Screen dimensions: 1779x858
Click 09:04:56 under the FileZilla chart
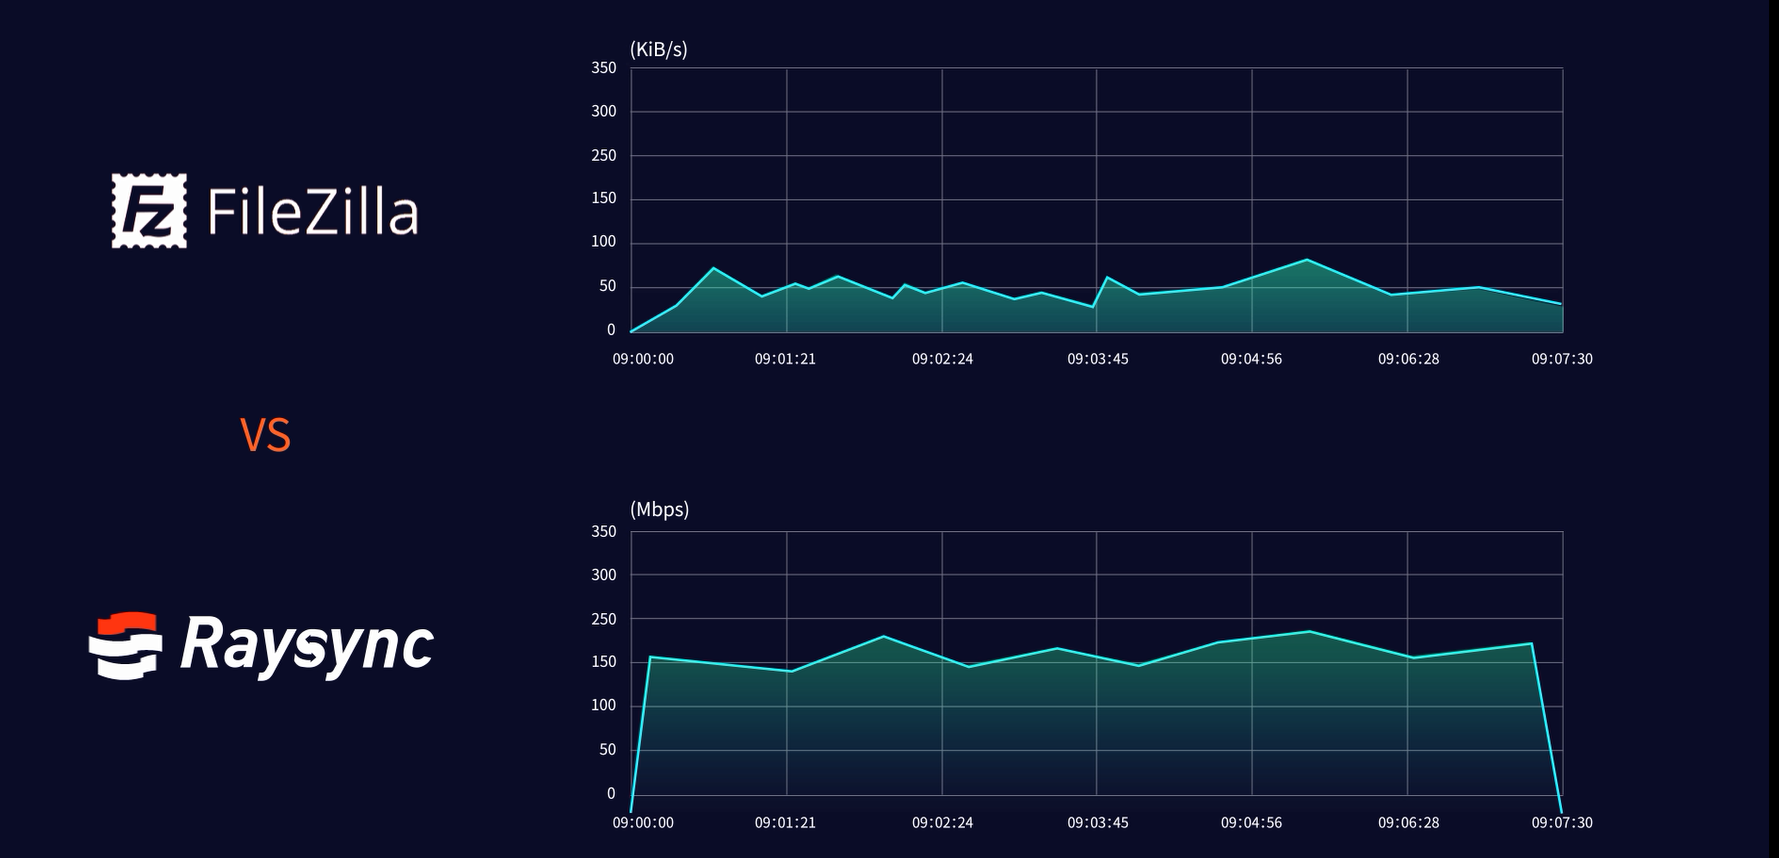click(1251, 359)
